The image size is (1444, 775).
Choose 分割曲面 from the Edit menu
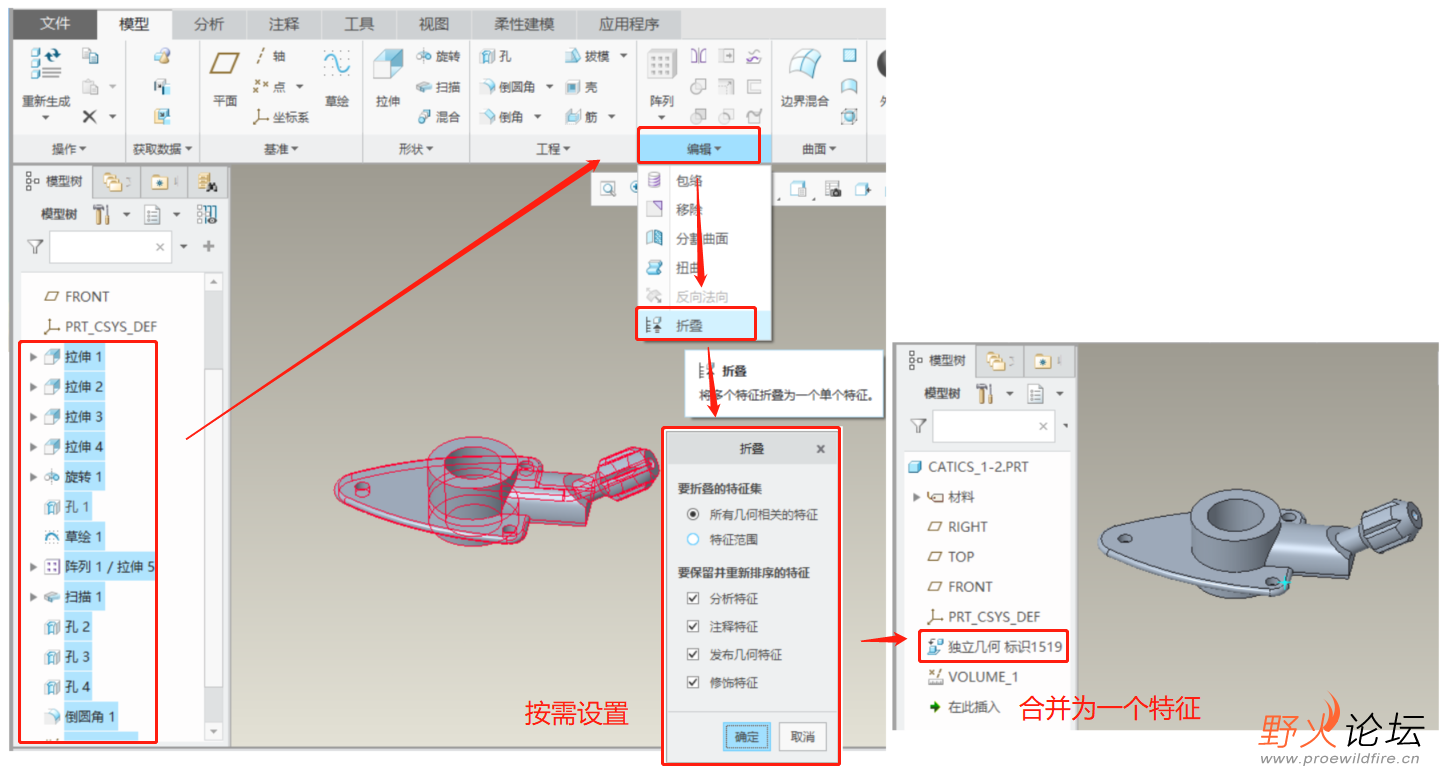(x=704, y=238)
